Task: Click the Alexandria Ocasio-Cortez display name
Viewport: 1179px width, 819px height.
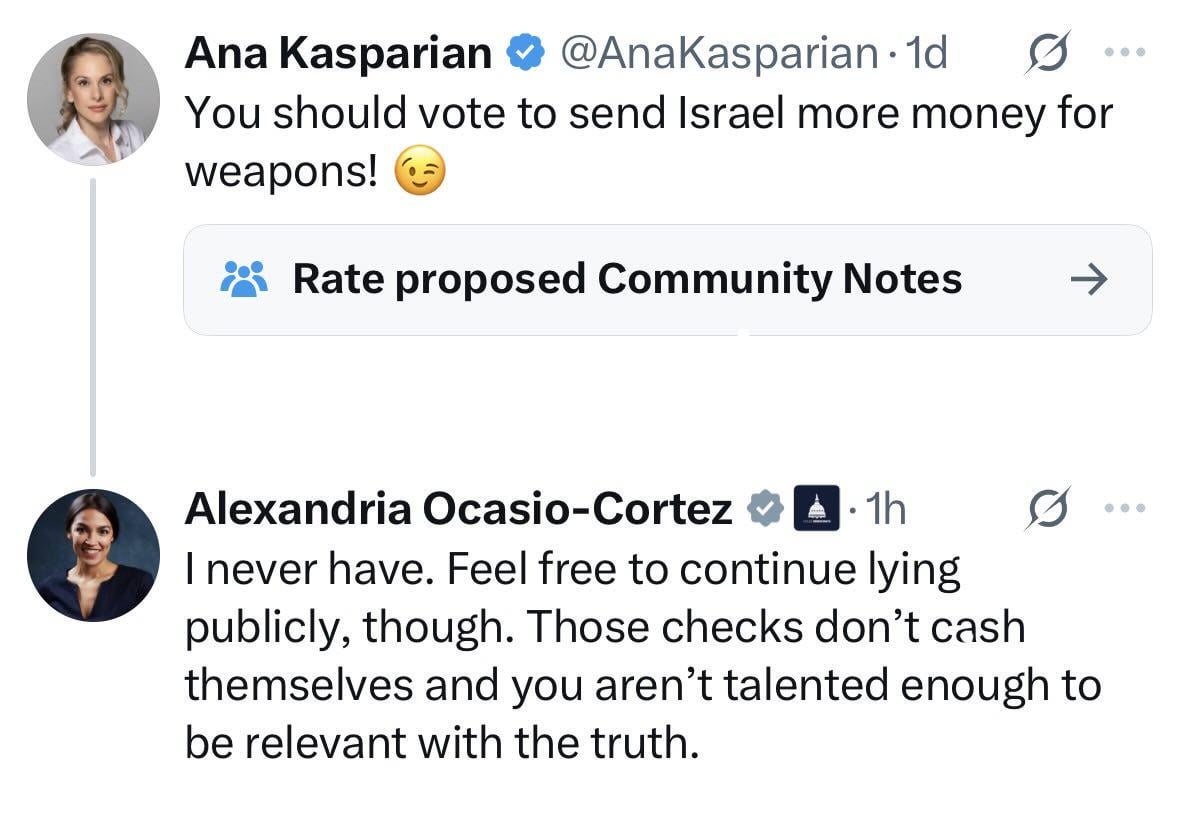Action: tap(459, 509)
